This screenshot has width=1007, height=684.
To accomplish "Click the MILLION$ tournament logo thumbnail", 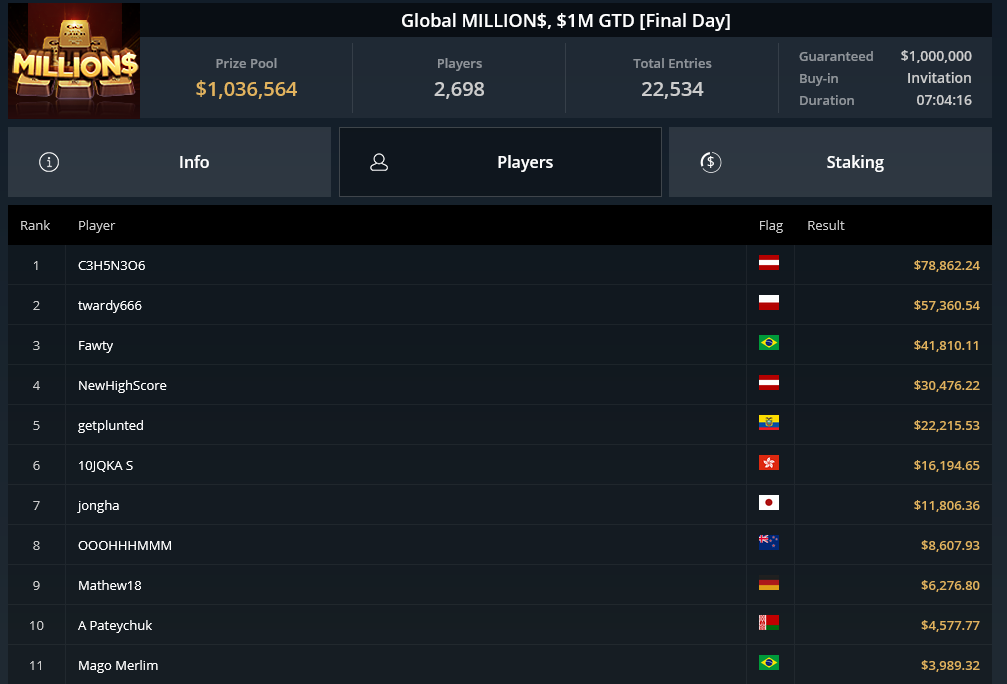I will coord(74,60).
